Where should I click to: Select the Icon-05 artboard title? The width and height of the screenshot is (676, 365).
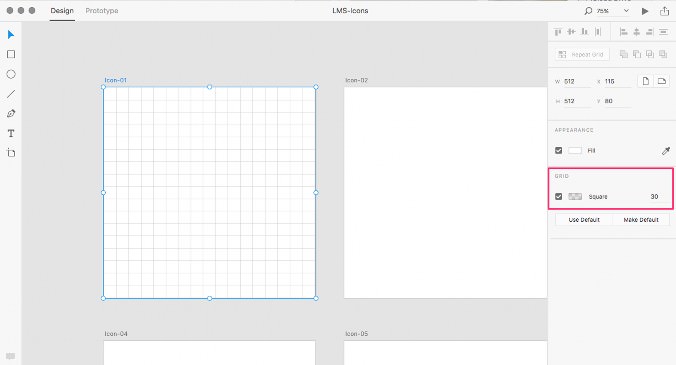357,334
